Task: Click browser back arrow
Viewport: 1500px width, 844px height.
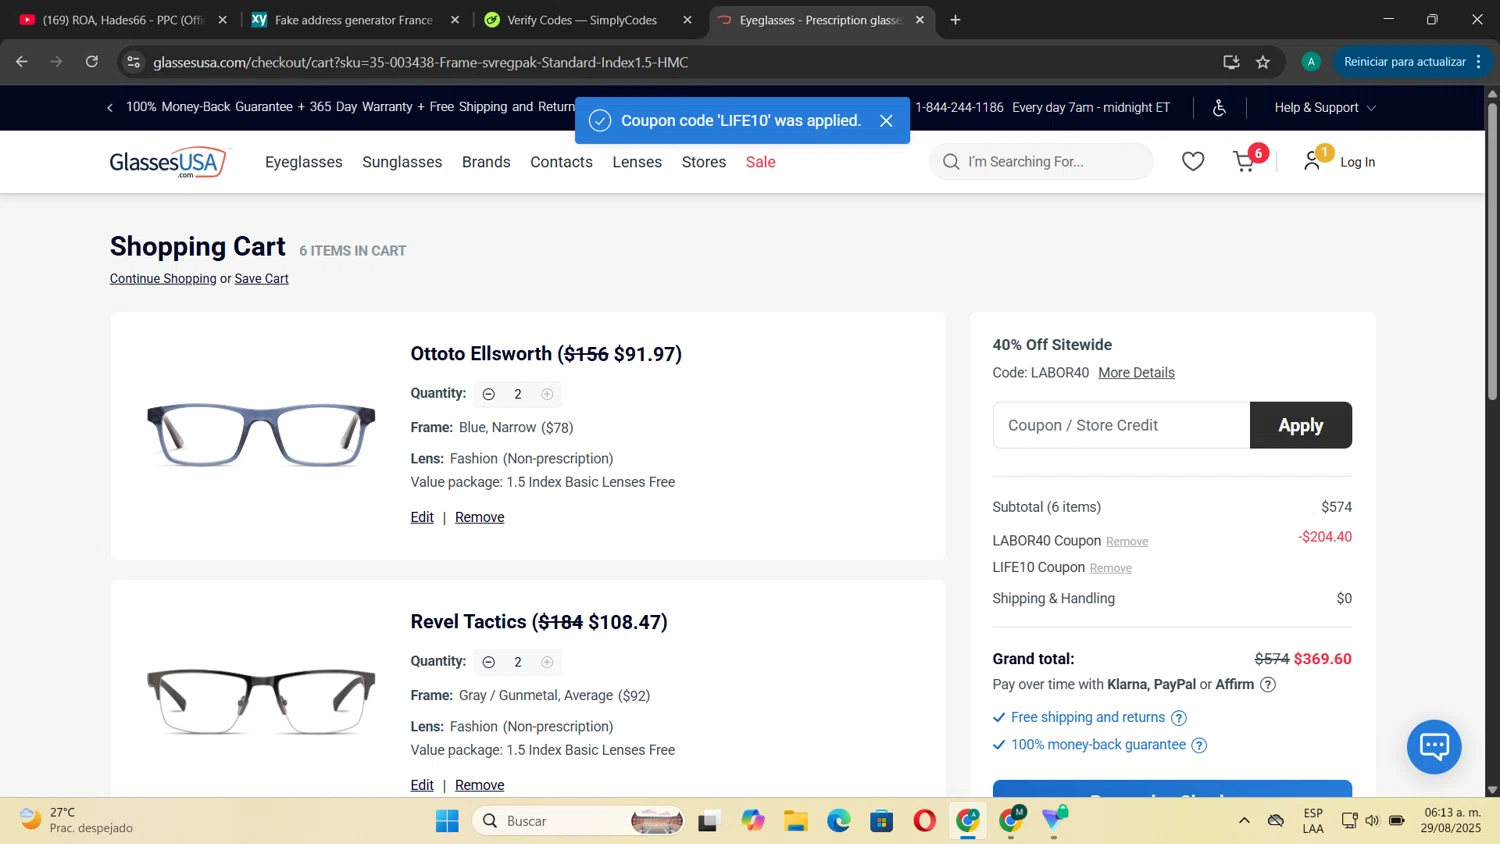Action: pos(21,62)
